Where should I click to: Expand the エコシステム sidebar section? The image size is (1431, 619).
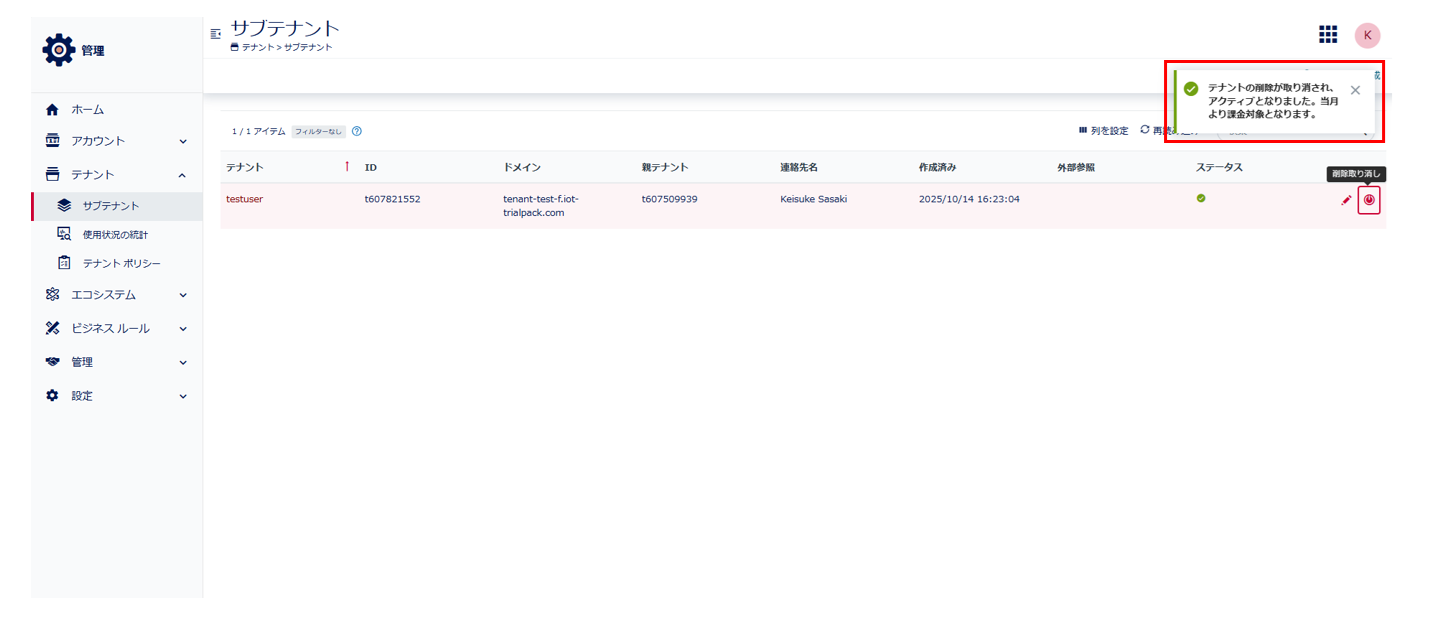pos(183,295)
